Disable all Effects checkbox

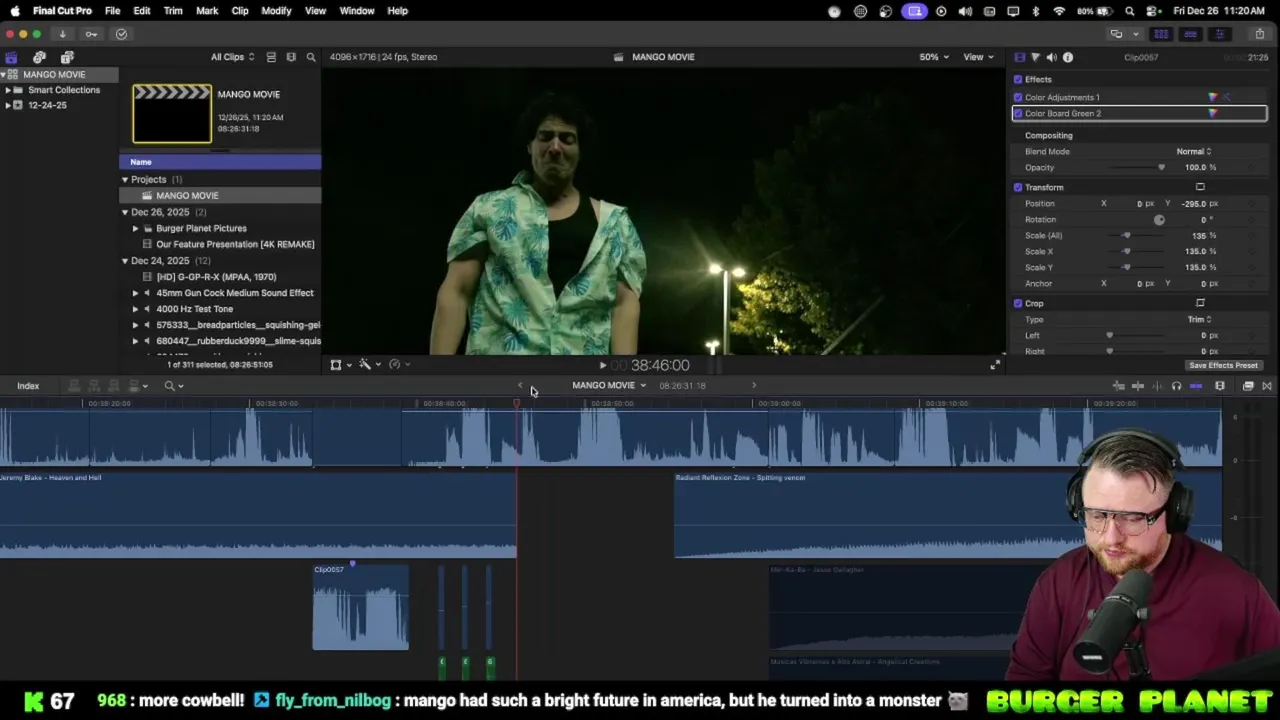click(1018, 79)
